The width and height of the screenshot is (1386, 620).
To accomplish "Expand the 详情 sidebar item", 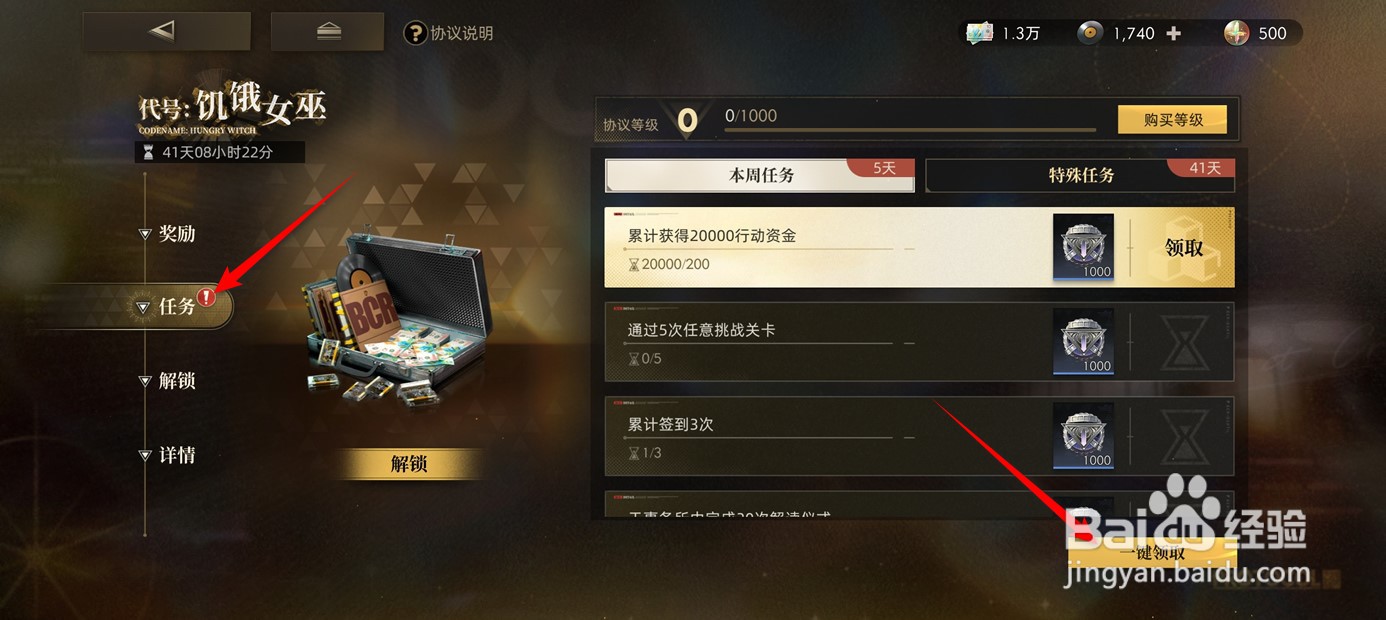I will (x=167, y=455).
